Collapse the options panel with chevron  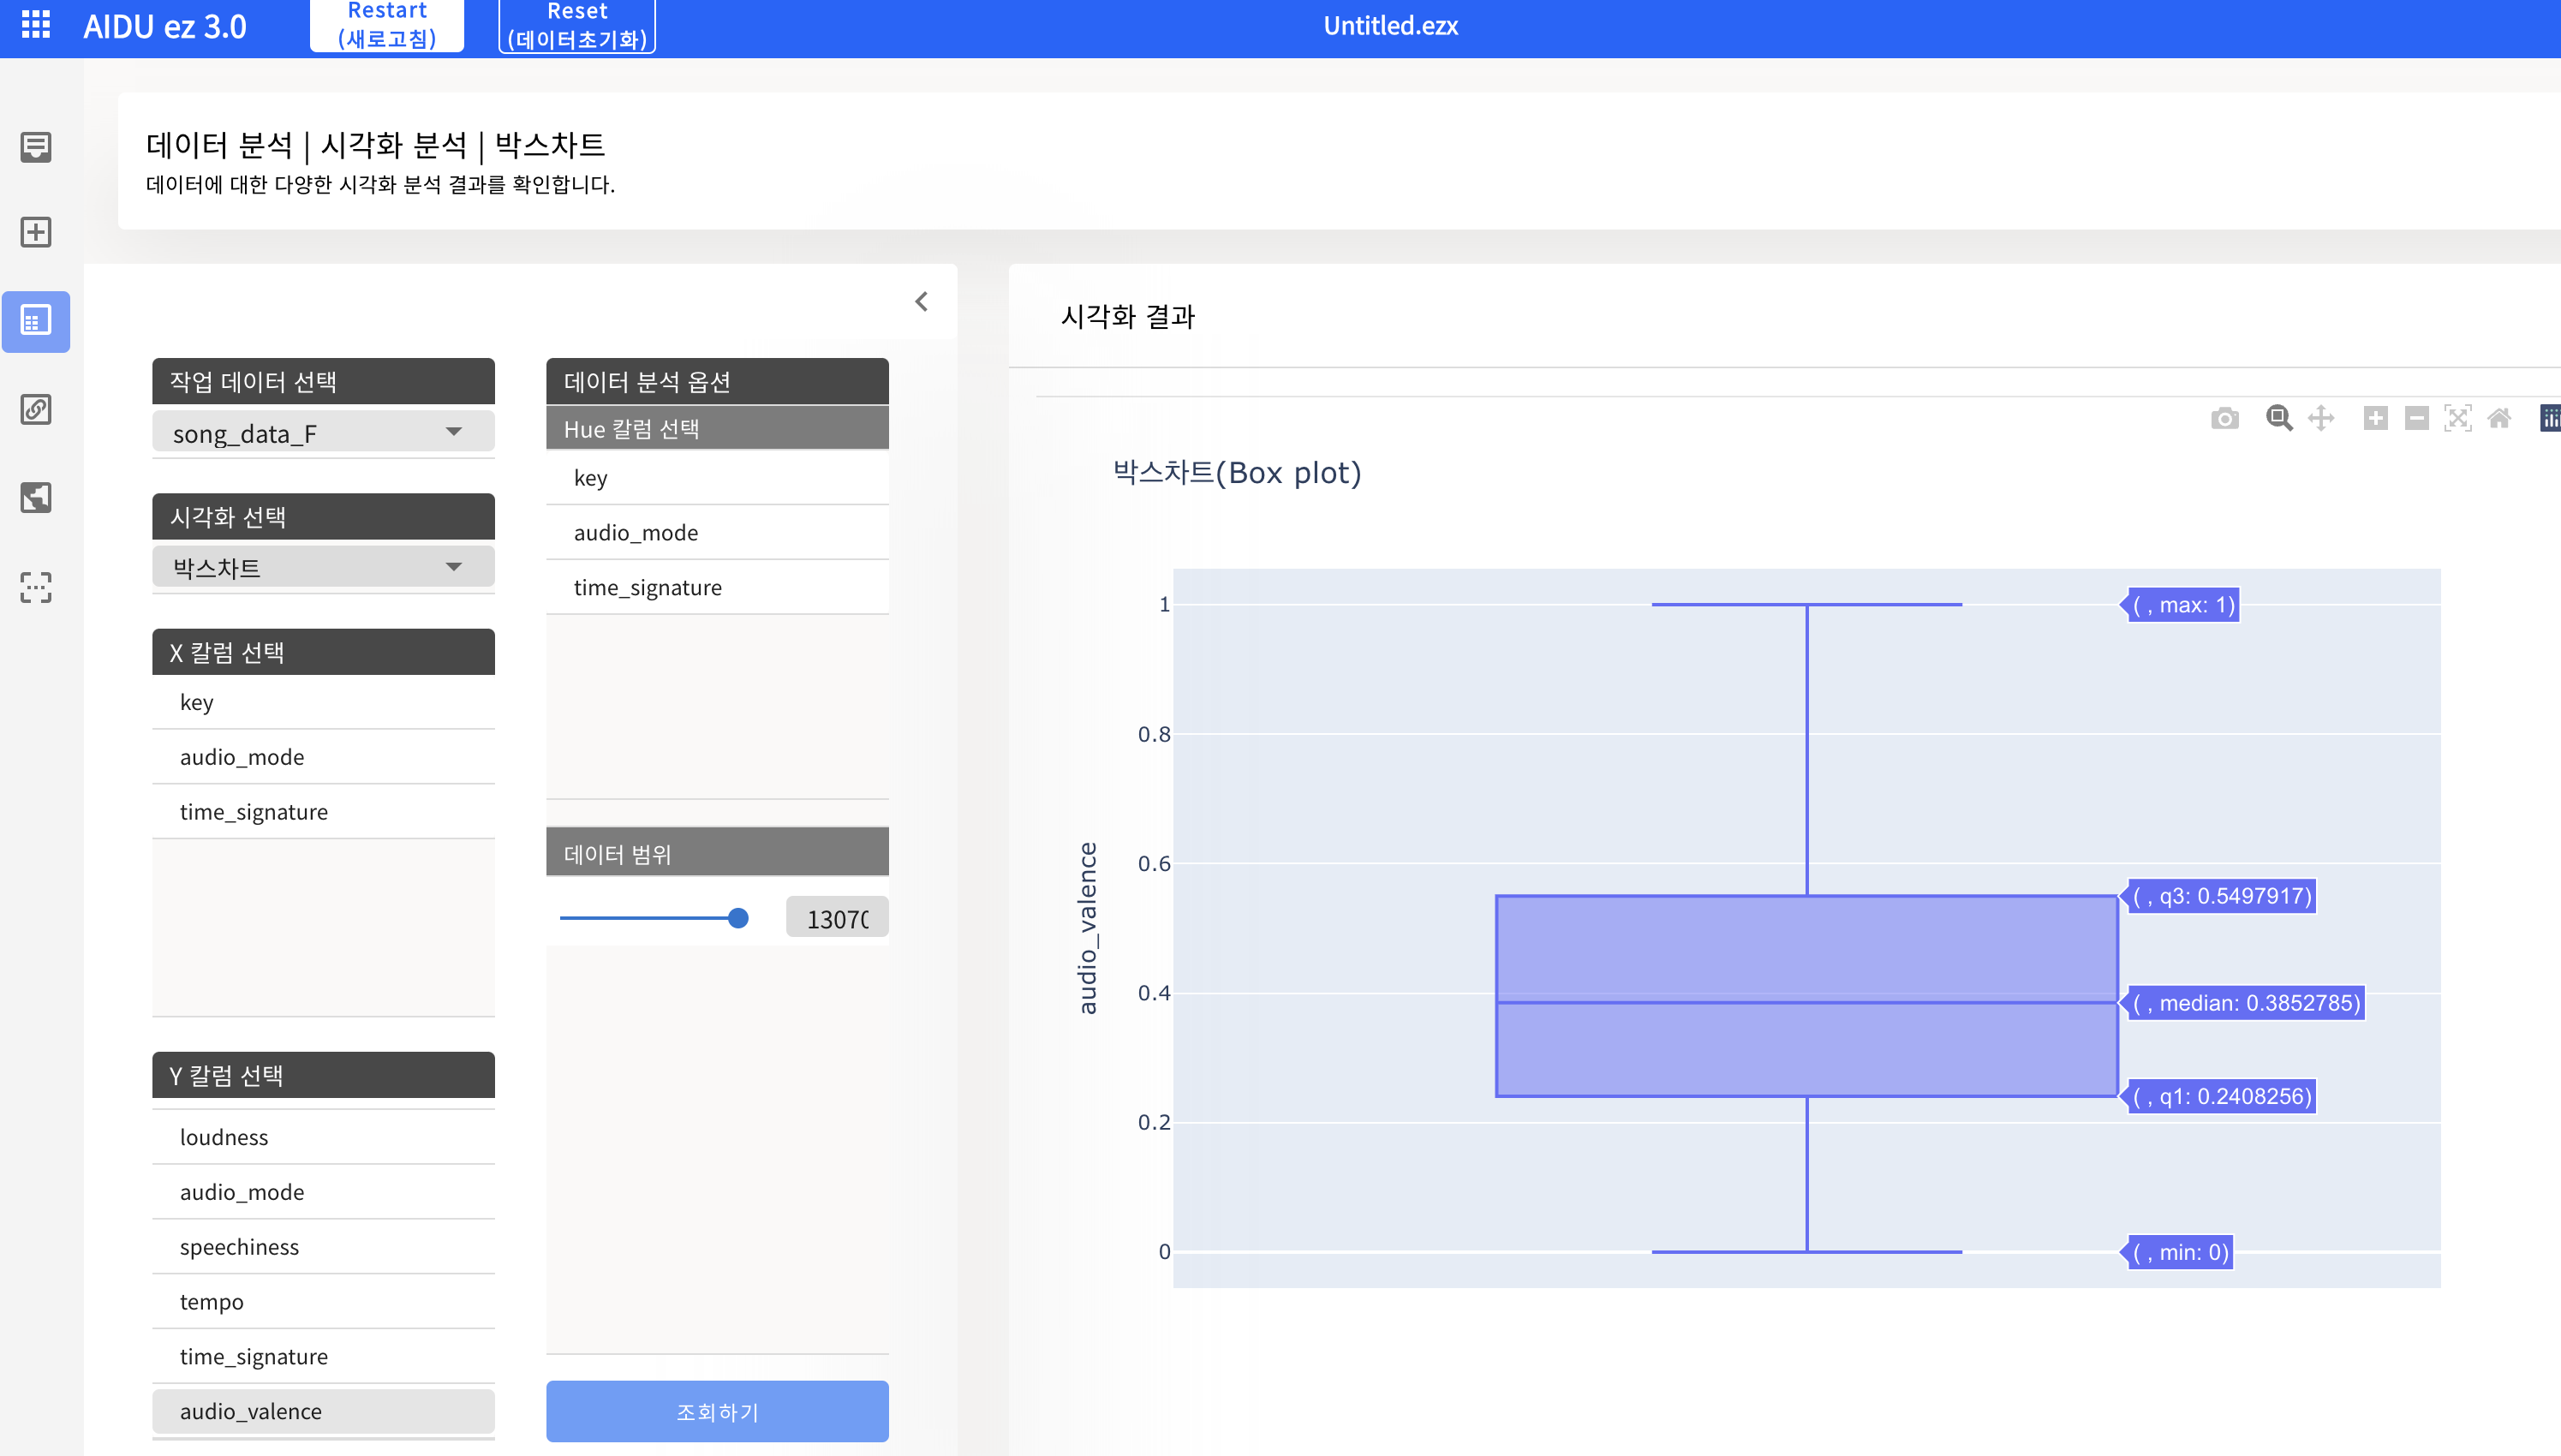pyautogui.click(x=921, y=301)
